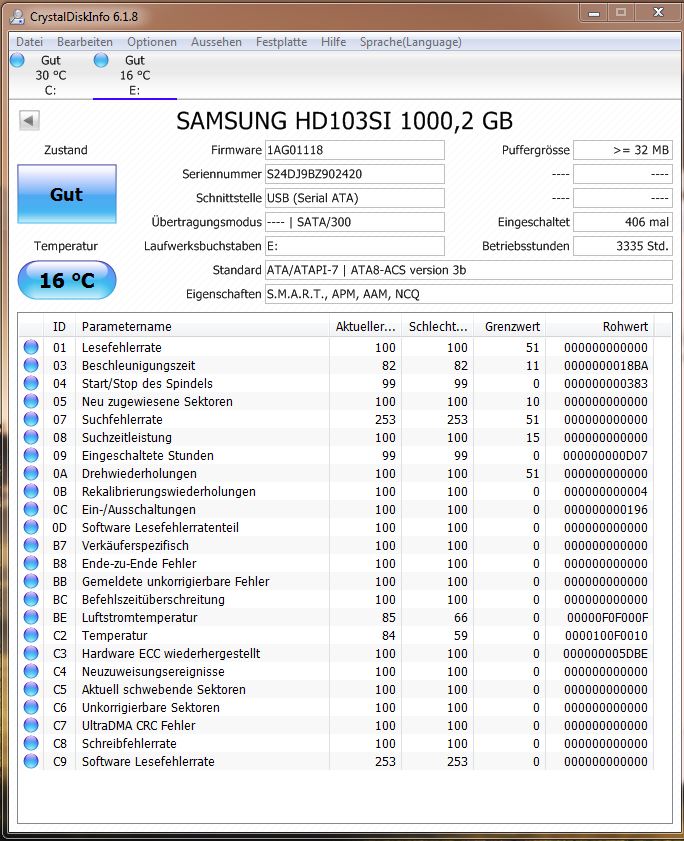Click the Firmware field 1AG01118
This screenshot has width=684, height=841.
355,150
